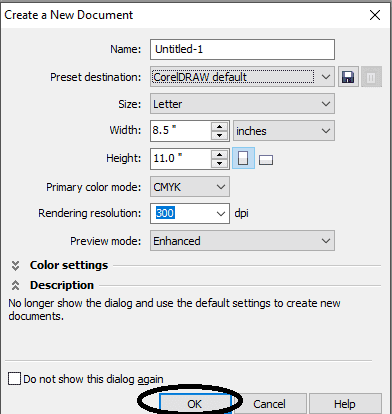Increase the Height value with up arrow
Viewport: 392px width, 414px height.
[x=219, y=154]
